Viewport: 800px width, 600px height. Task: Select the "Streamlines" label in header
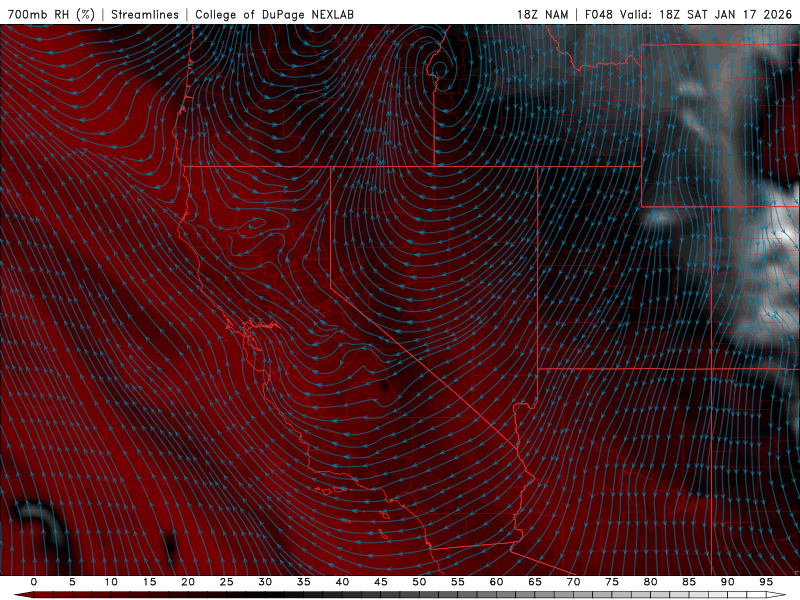pos(145,14)
